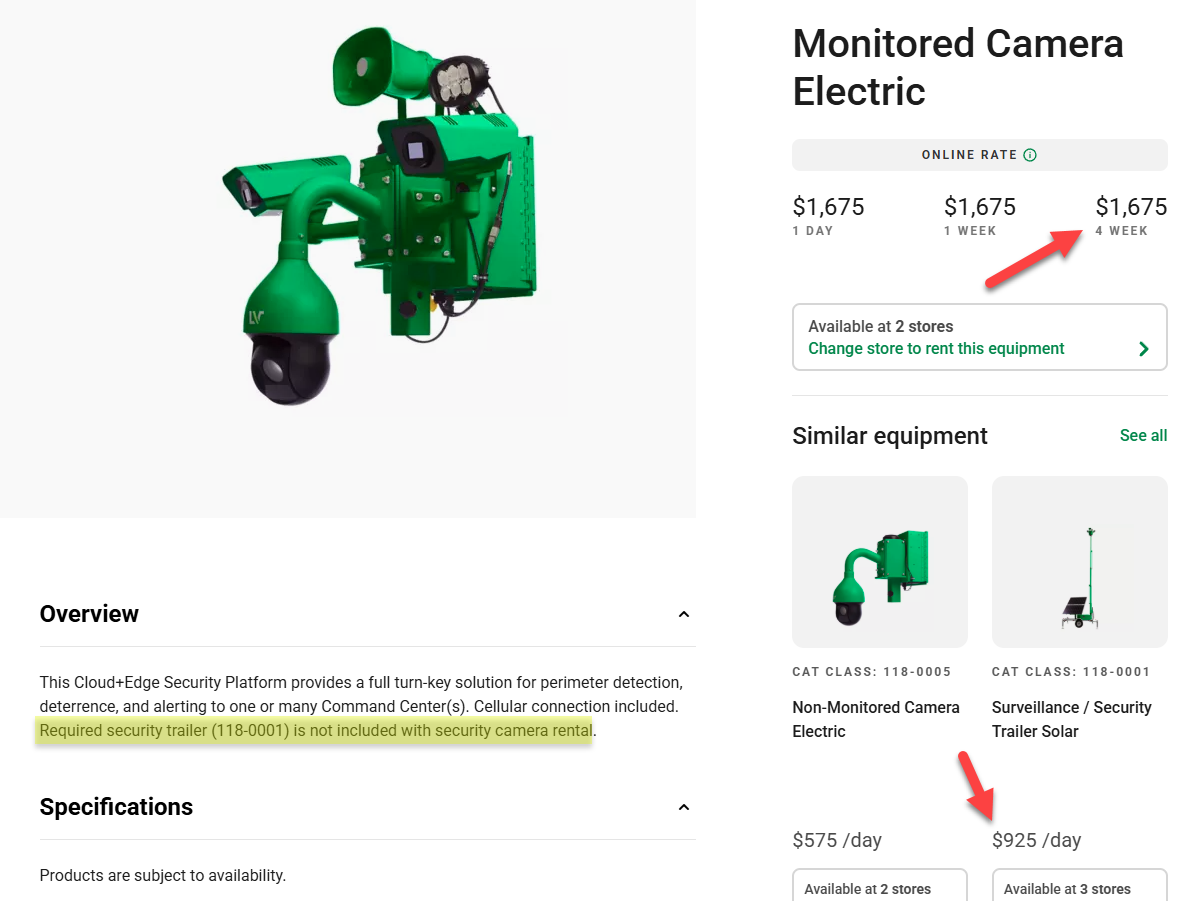The height and width of the screenshot is (901, 1183).
Task: Click the 1 day rate price
Action: pos(828,206)
